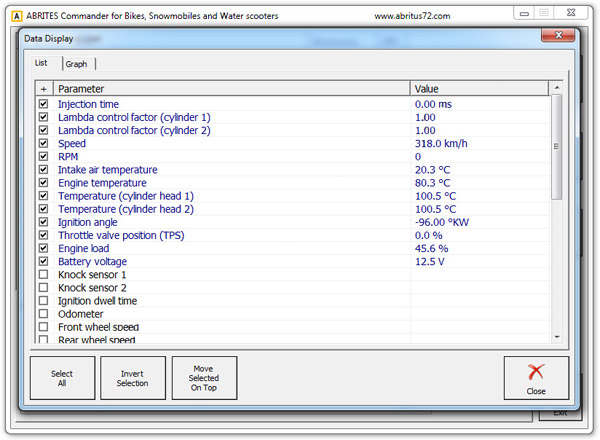This screenshot has height=440, width=600.
Task: Click the 12.5 V battery value
Action: [x=430, y=262]
